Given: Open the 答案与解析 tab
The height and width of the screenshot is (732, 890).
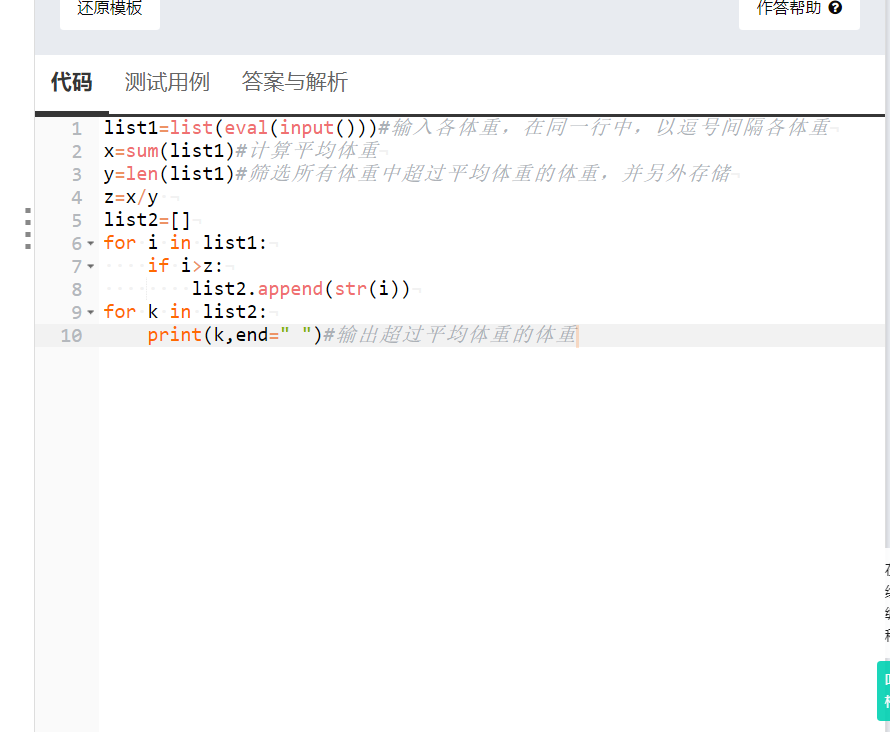Looking at the screenshot, I should click(x=295, y=82).
